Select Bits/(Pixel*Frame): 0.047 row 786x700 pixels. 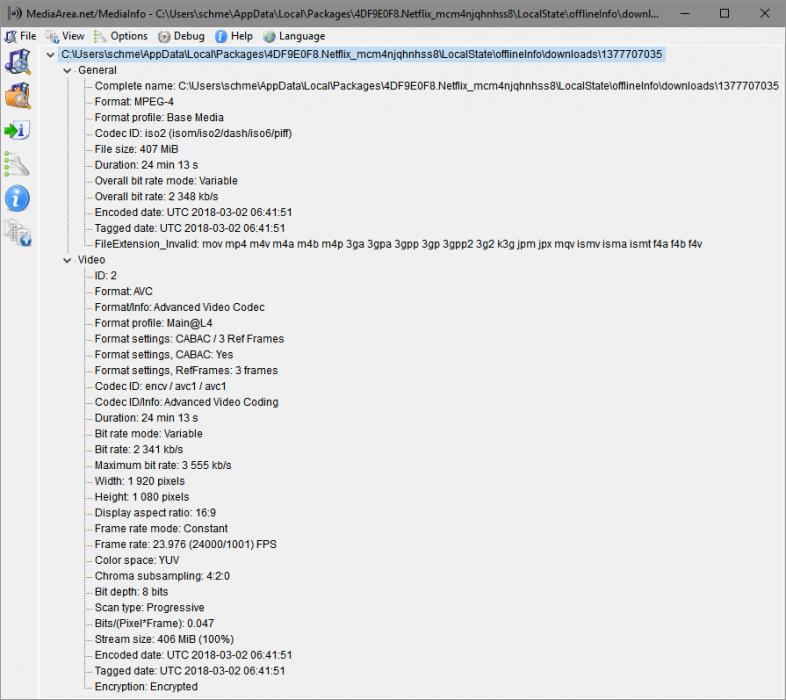tap(154, 623)
